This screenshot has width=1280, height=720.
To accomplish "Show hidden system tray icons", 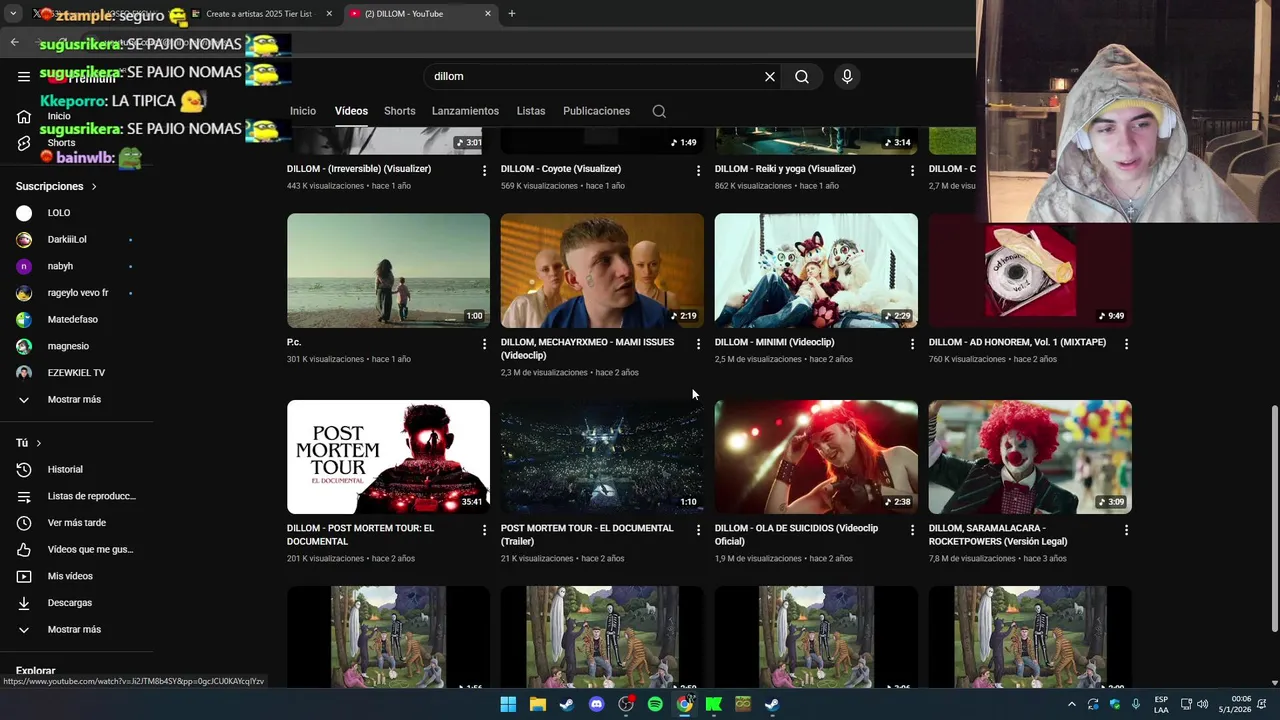I will tap(1072, 704).
